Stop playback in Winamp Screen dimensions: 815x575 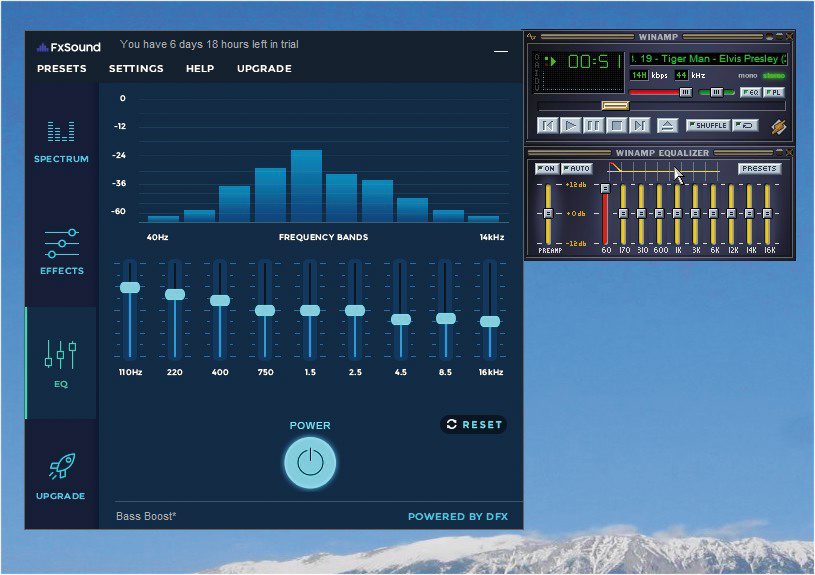click(616, 125)
